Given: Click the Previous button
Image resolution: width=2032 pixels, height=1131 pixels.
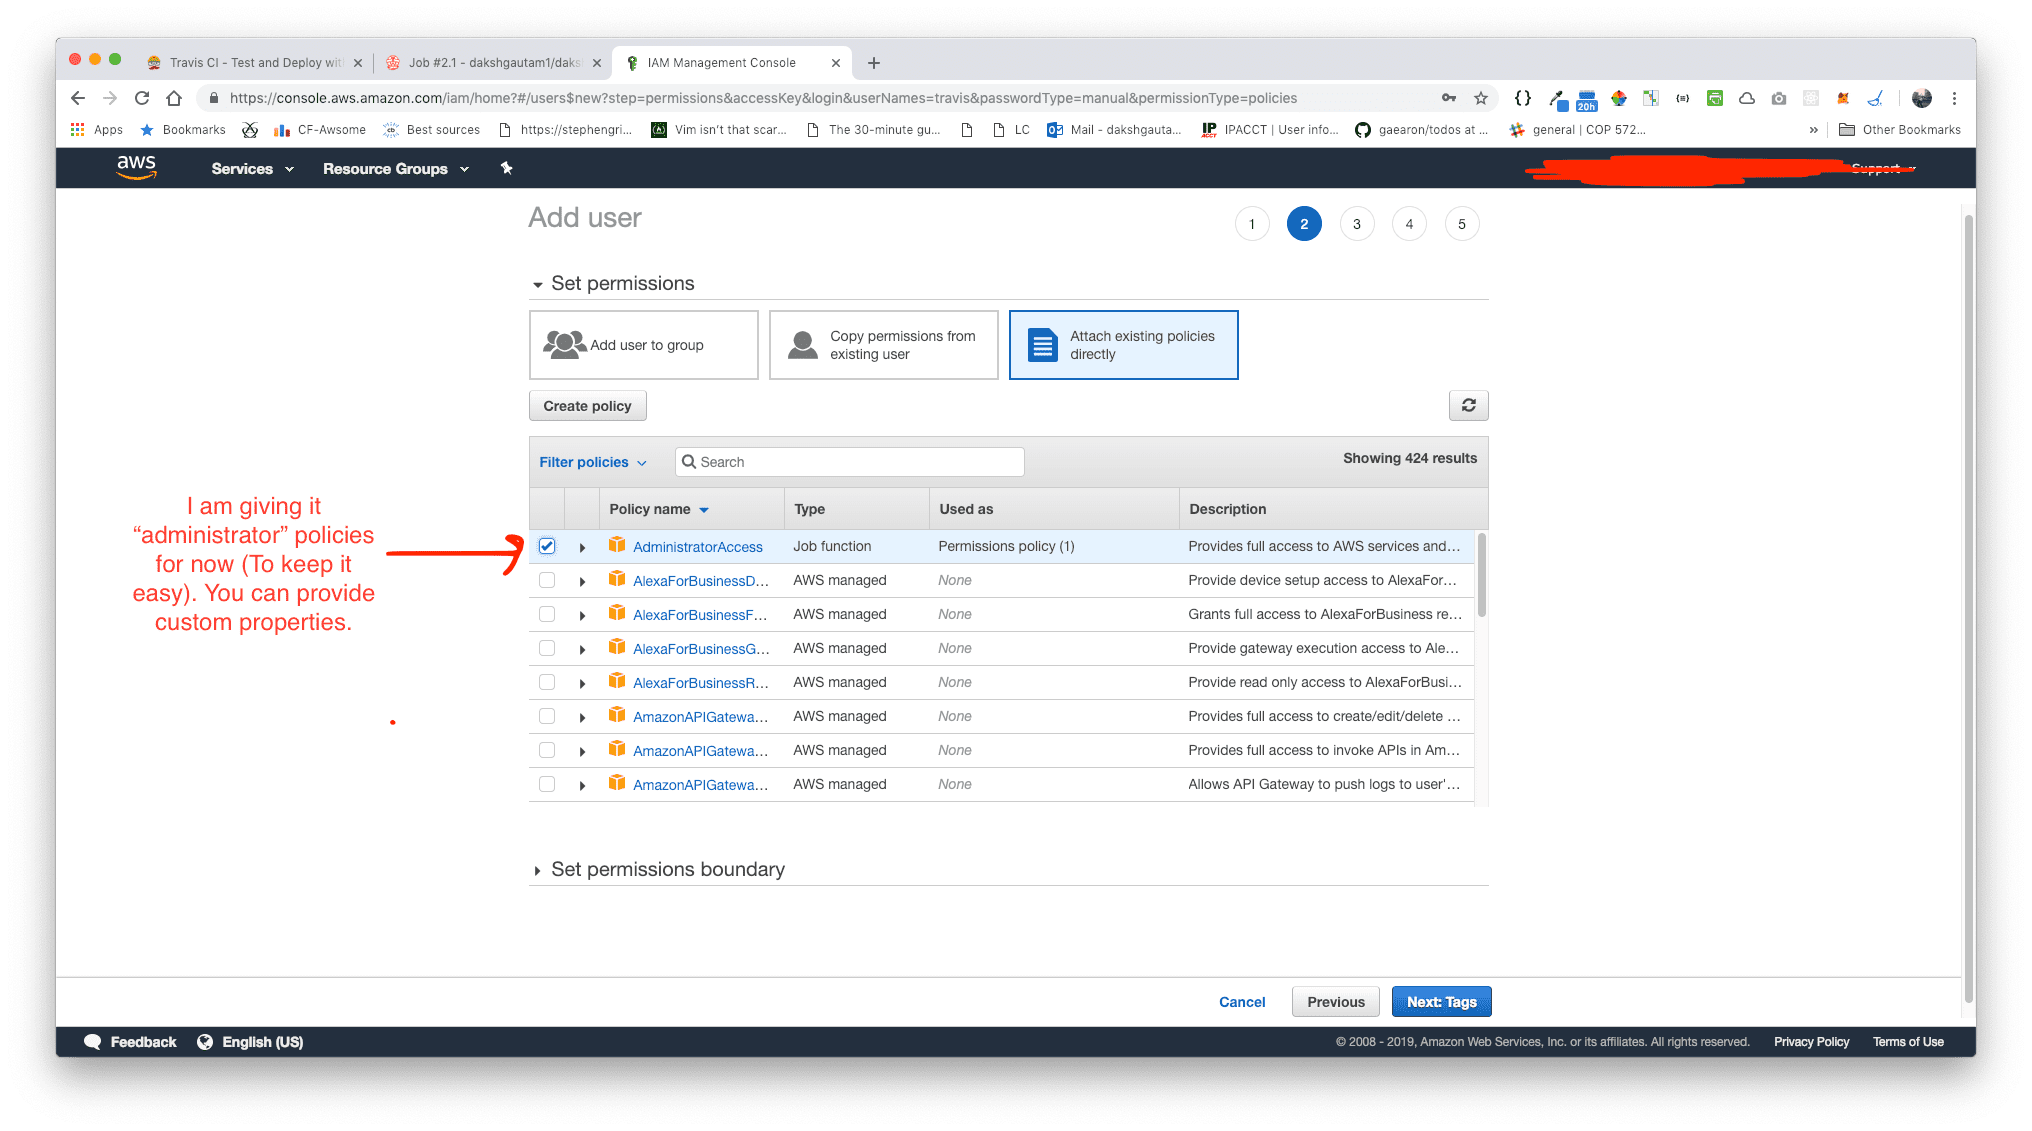Looking at the screenshot, I should pyautogui.click(x=1335, y=1001).
